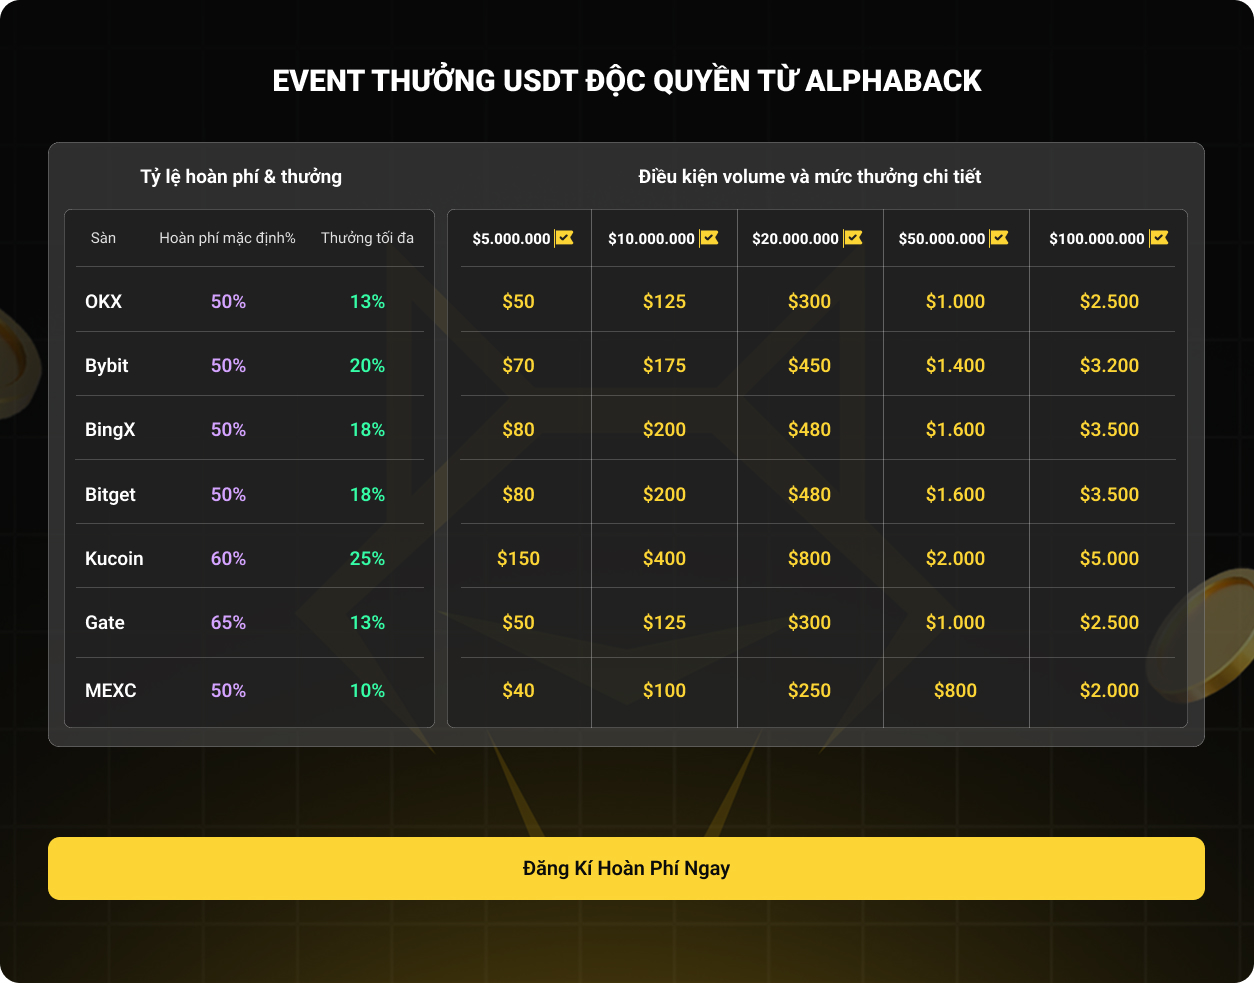Select the Tỷ lệ hoàn phí & thưởng heading
Viewport: 1254px width, 983px height.
pyautogui.click(x=241, y=177)
